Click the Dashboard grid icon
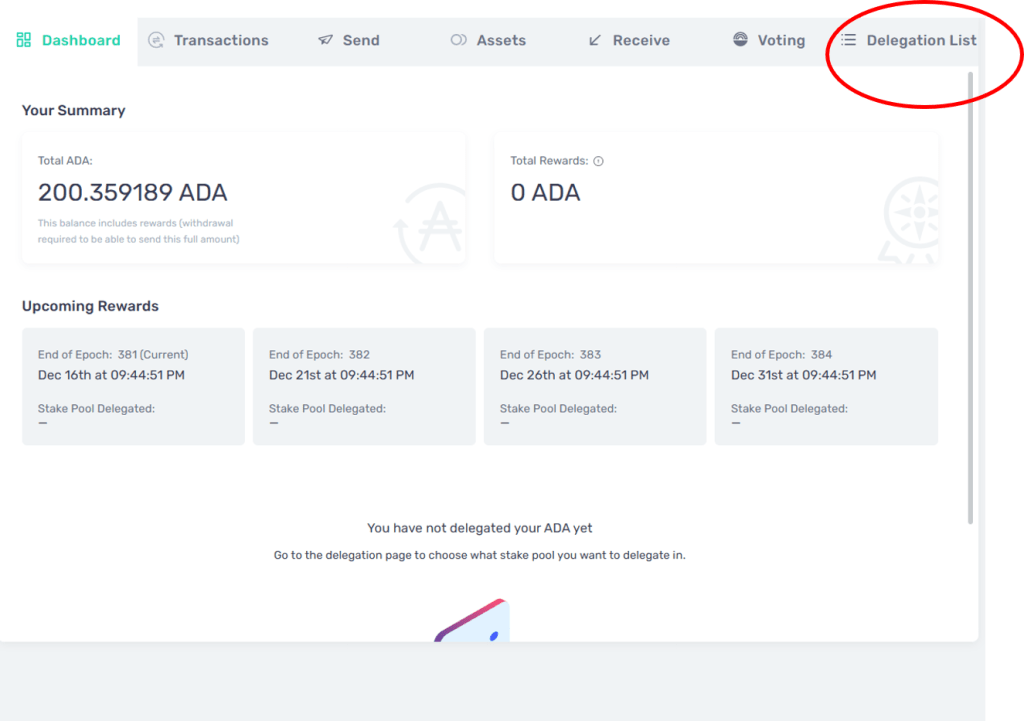This screenshot has height=721, width=1024. (x=24, y=41)
